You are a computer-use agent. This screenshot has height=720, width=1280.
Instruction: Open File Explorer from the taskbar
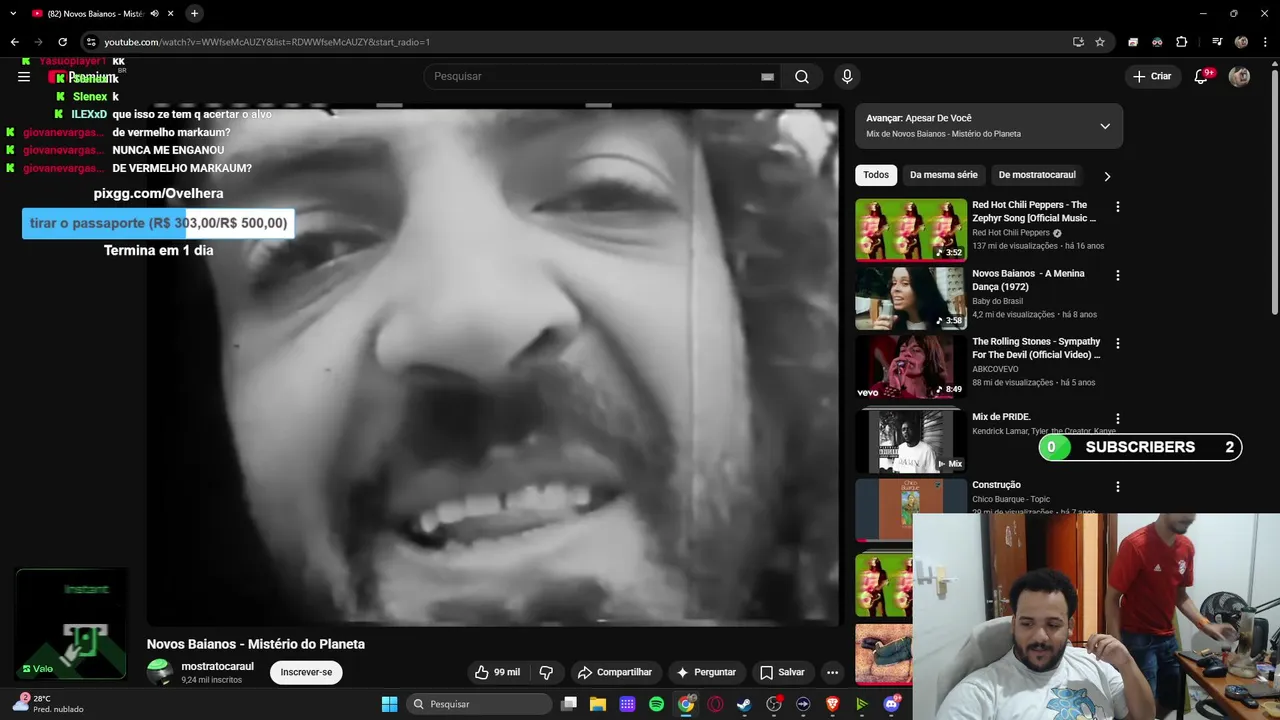pos(598,704)
